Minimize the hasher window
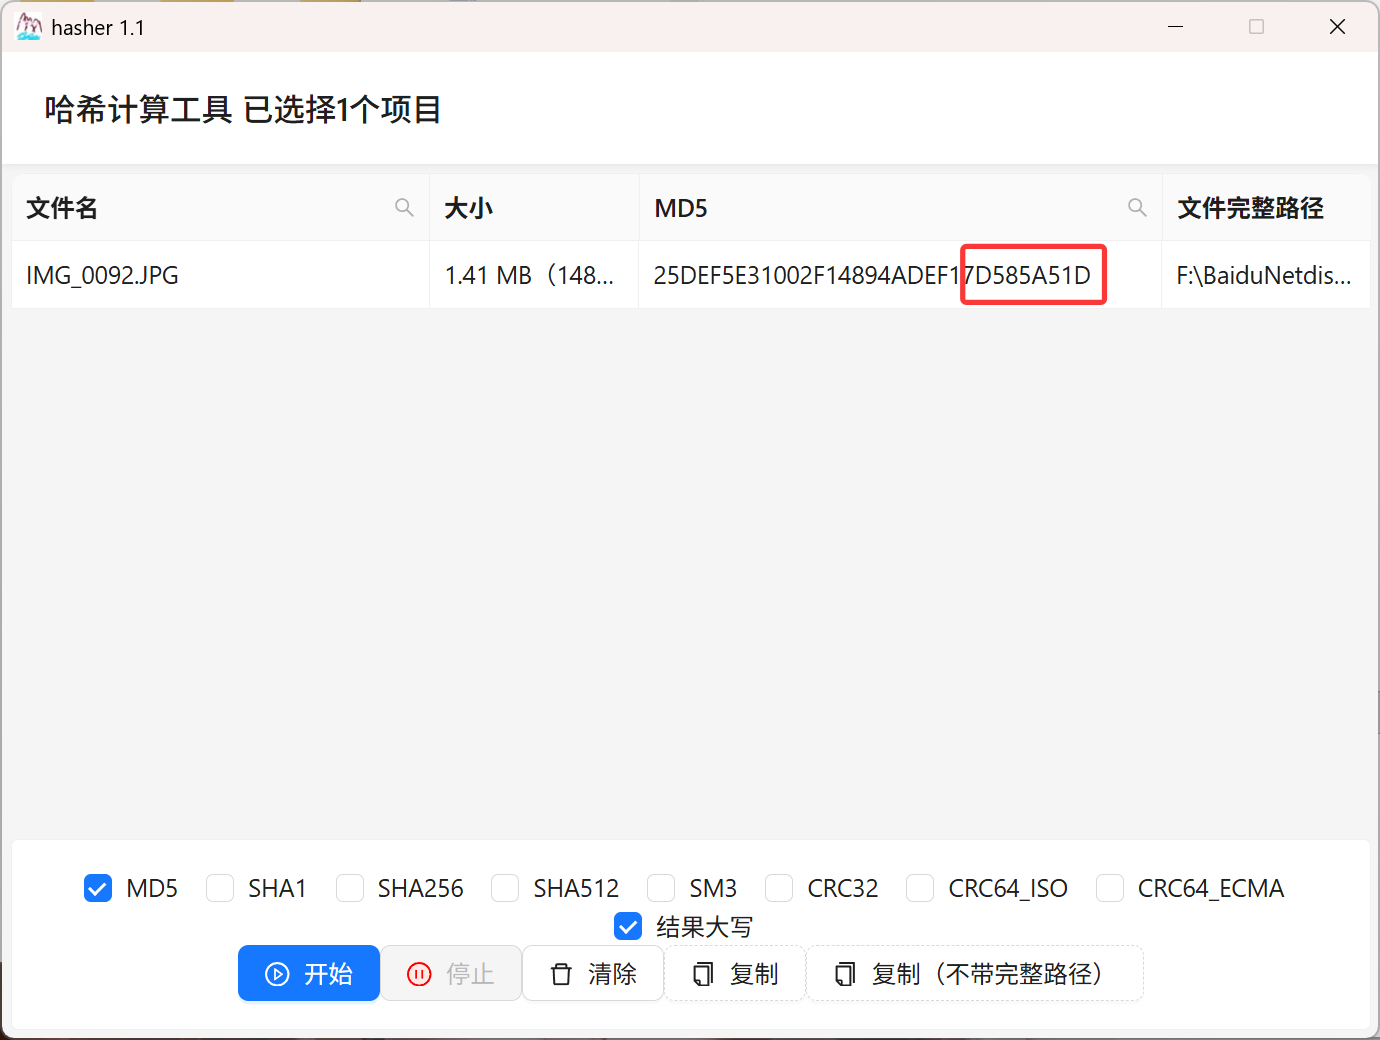The height and width of the screenshot is (1040, 1380). point(1176,27)
